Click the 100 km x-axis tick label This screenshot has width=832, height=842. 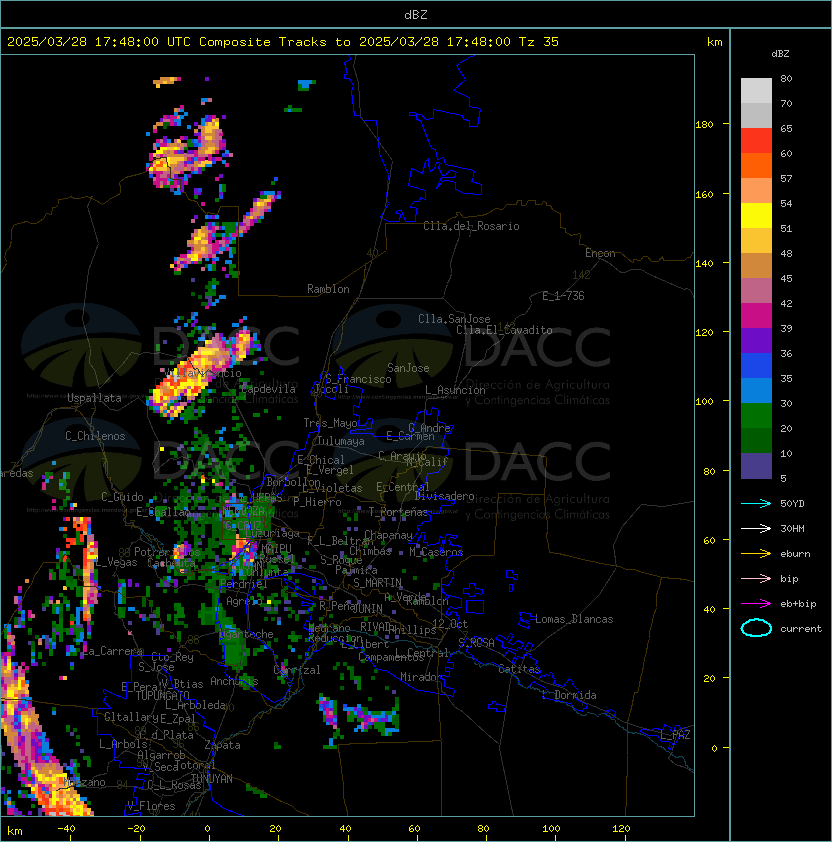(552, 829)
